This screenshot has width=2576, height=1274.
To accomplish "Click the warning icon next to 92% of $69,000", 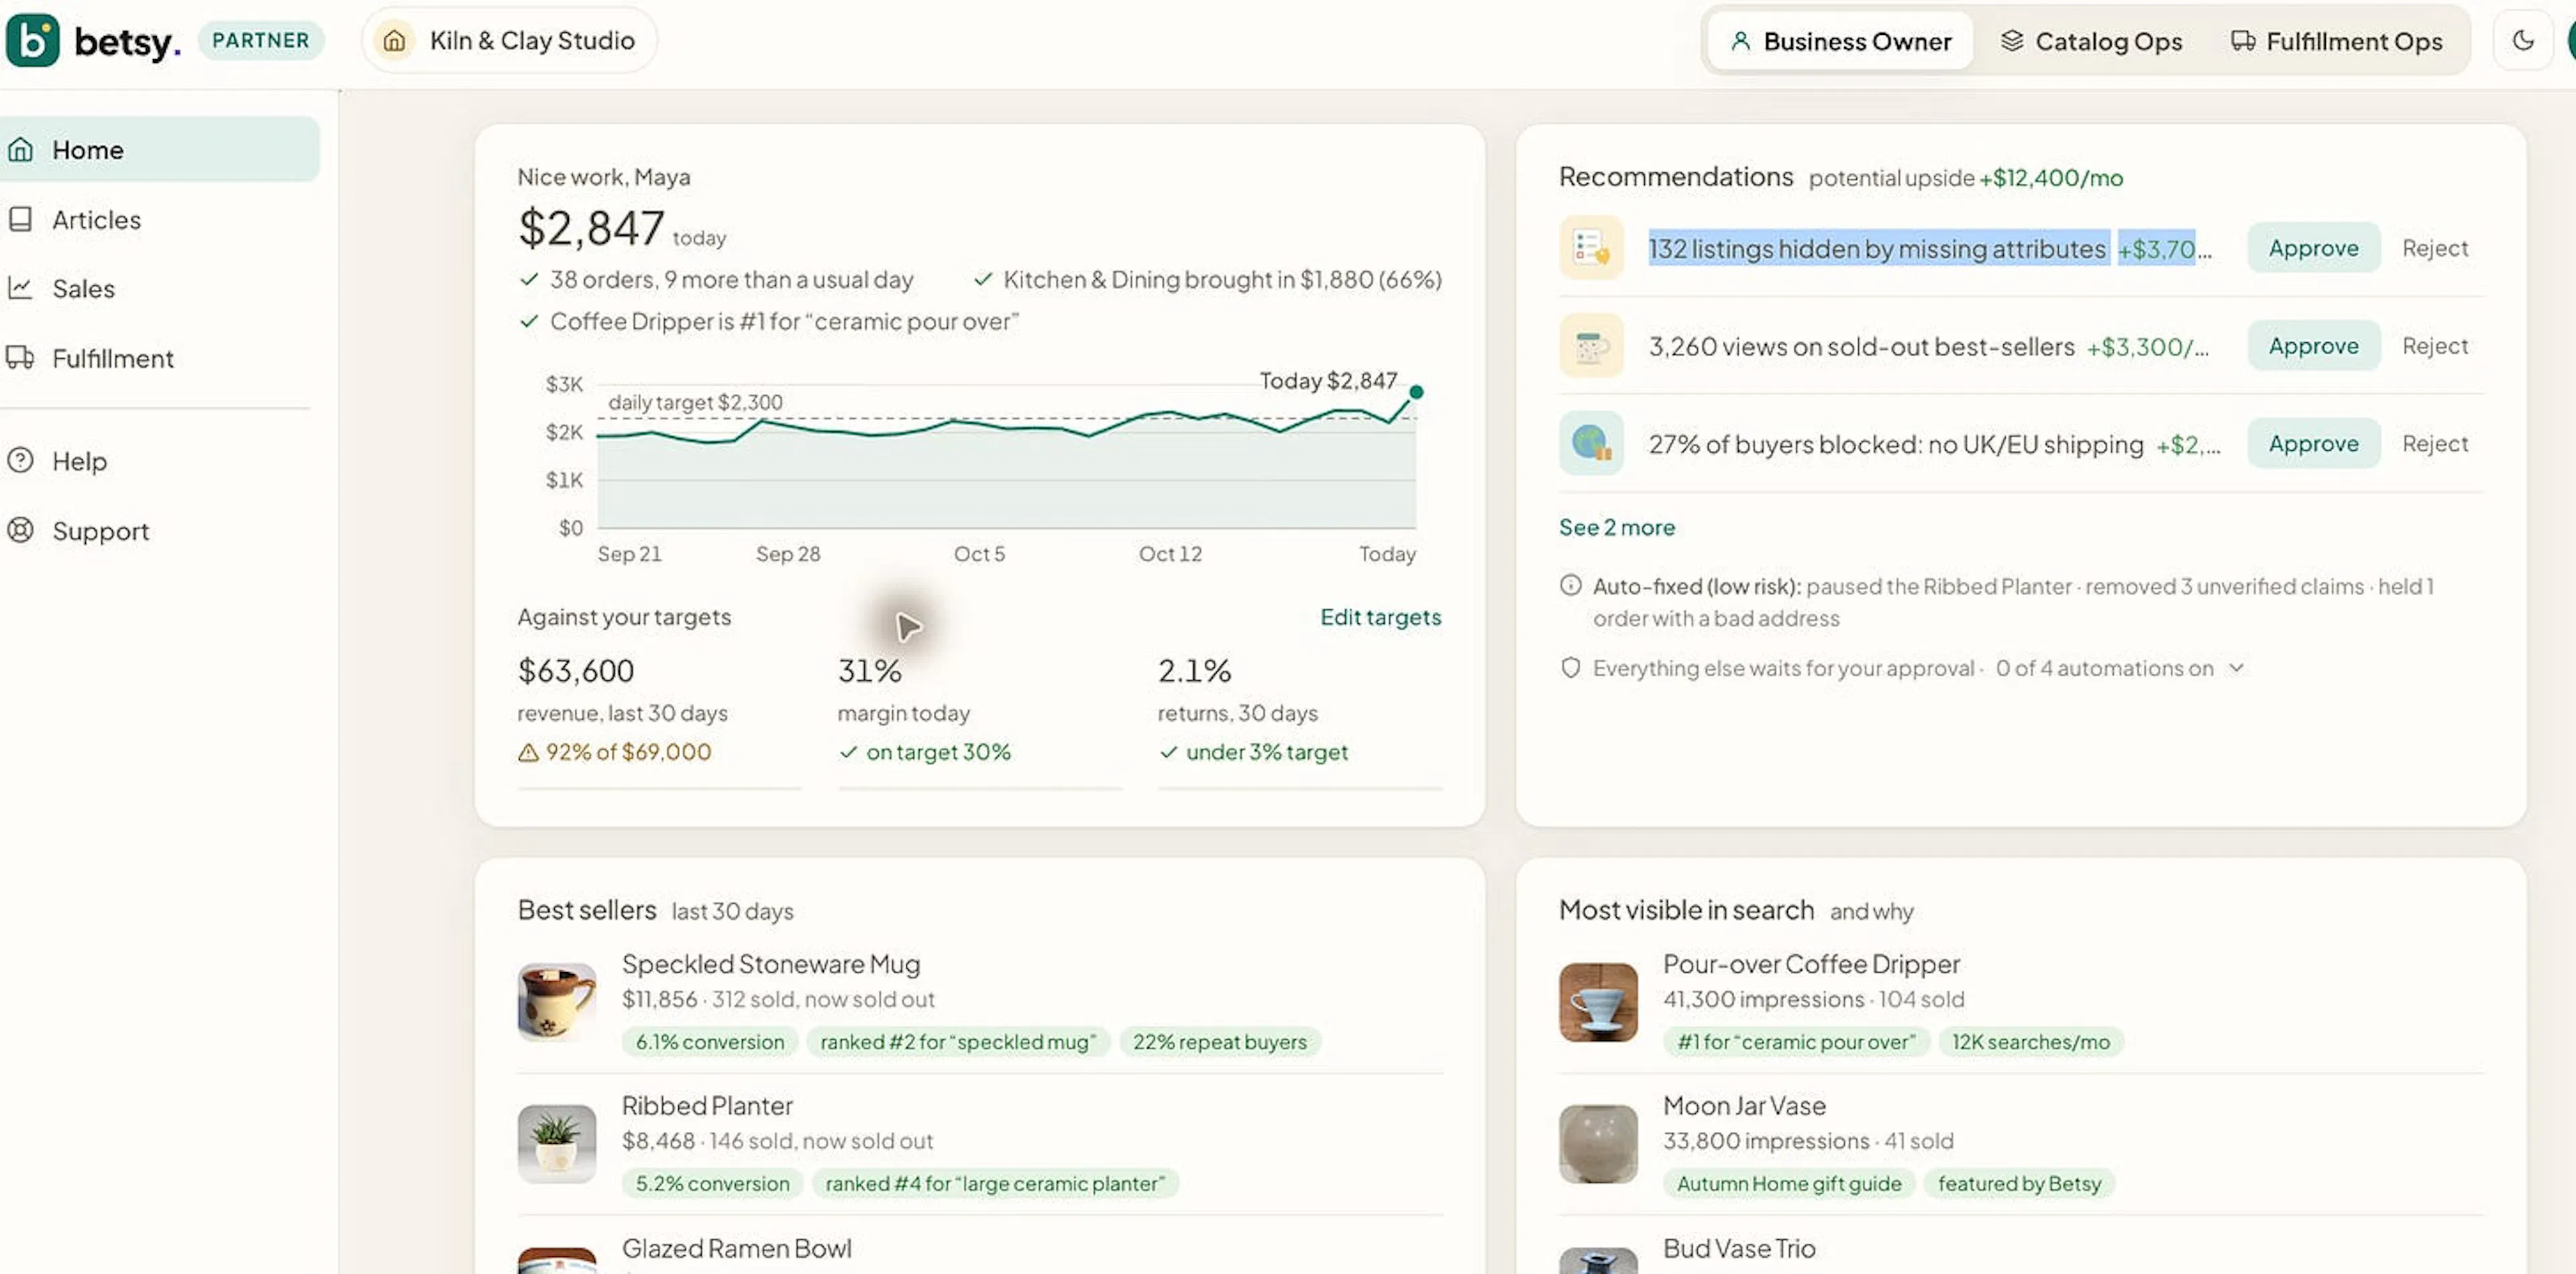I will [528, 753].
